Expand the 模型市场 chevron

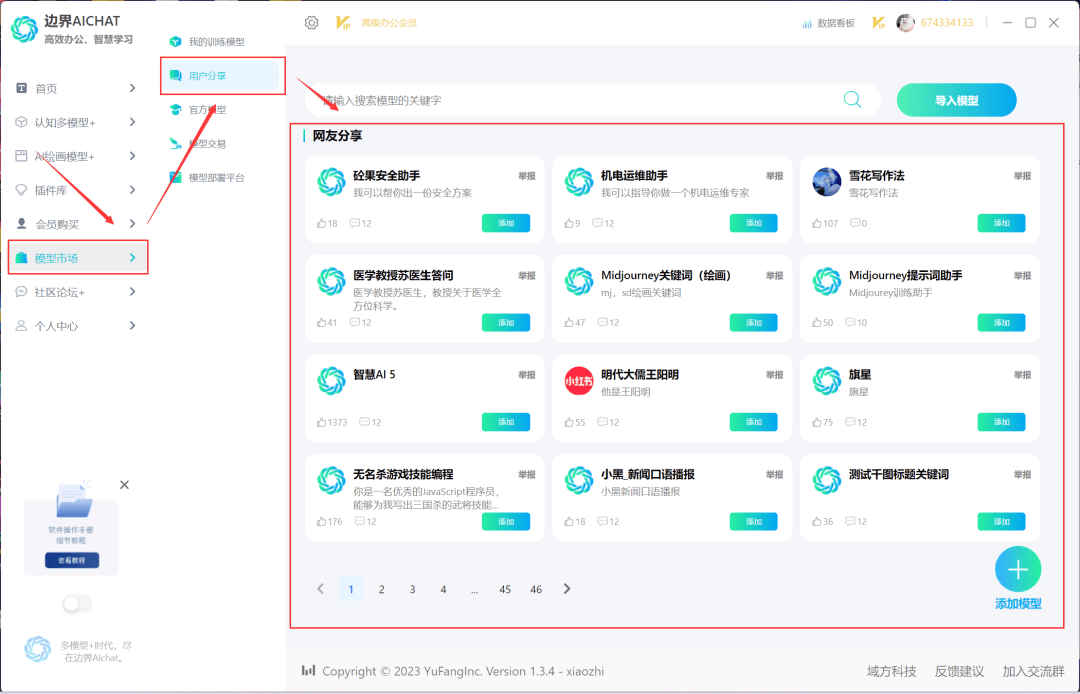(x=132, y=257)
